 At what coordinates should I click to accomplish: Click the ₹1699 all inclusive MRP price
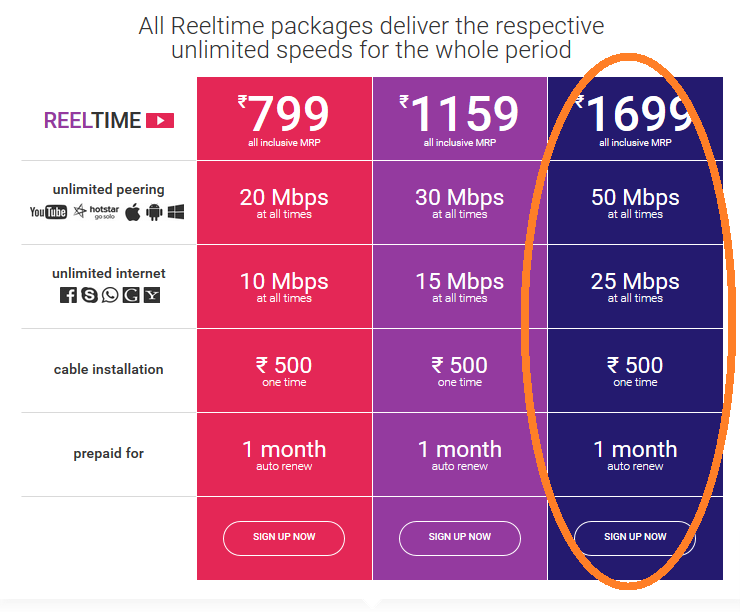coord(635,118)
